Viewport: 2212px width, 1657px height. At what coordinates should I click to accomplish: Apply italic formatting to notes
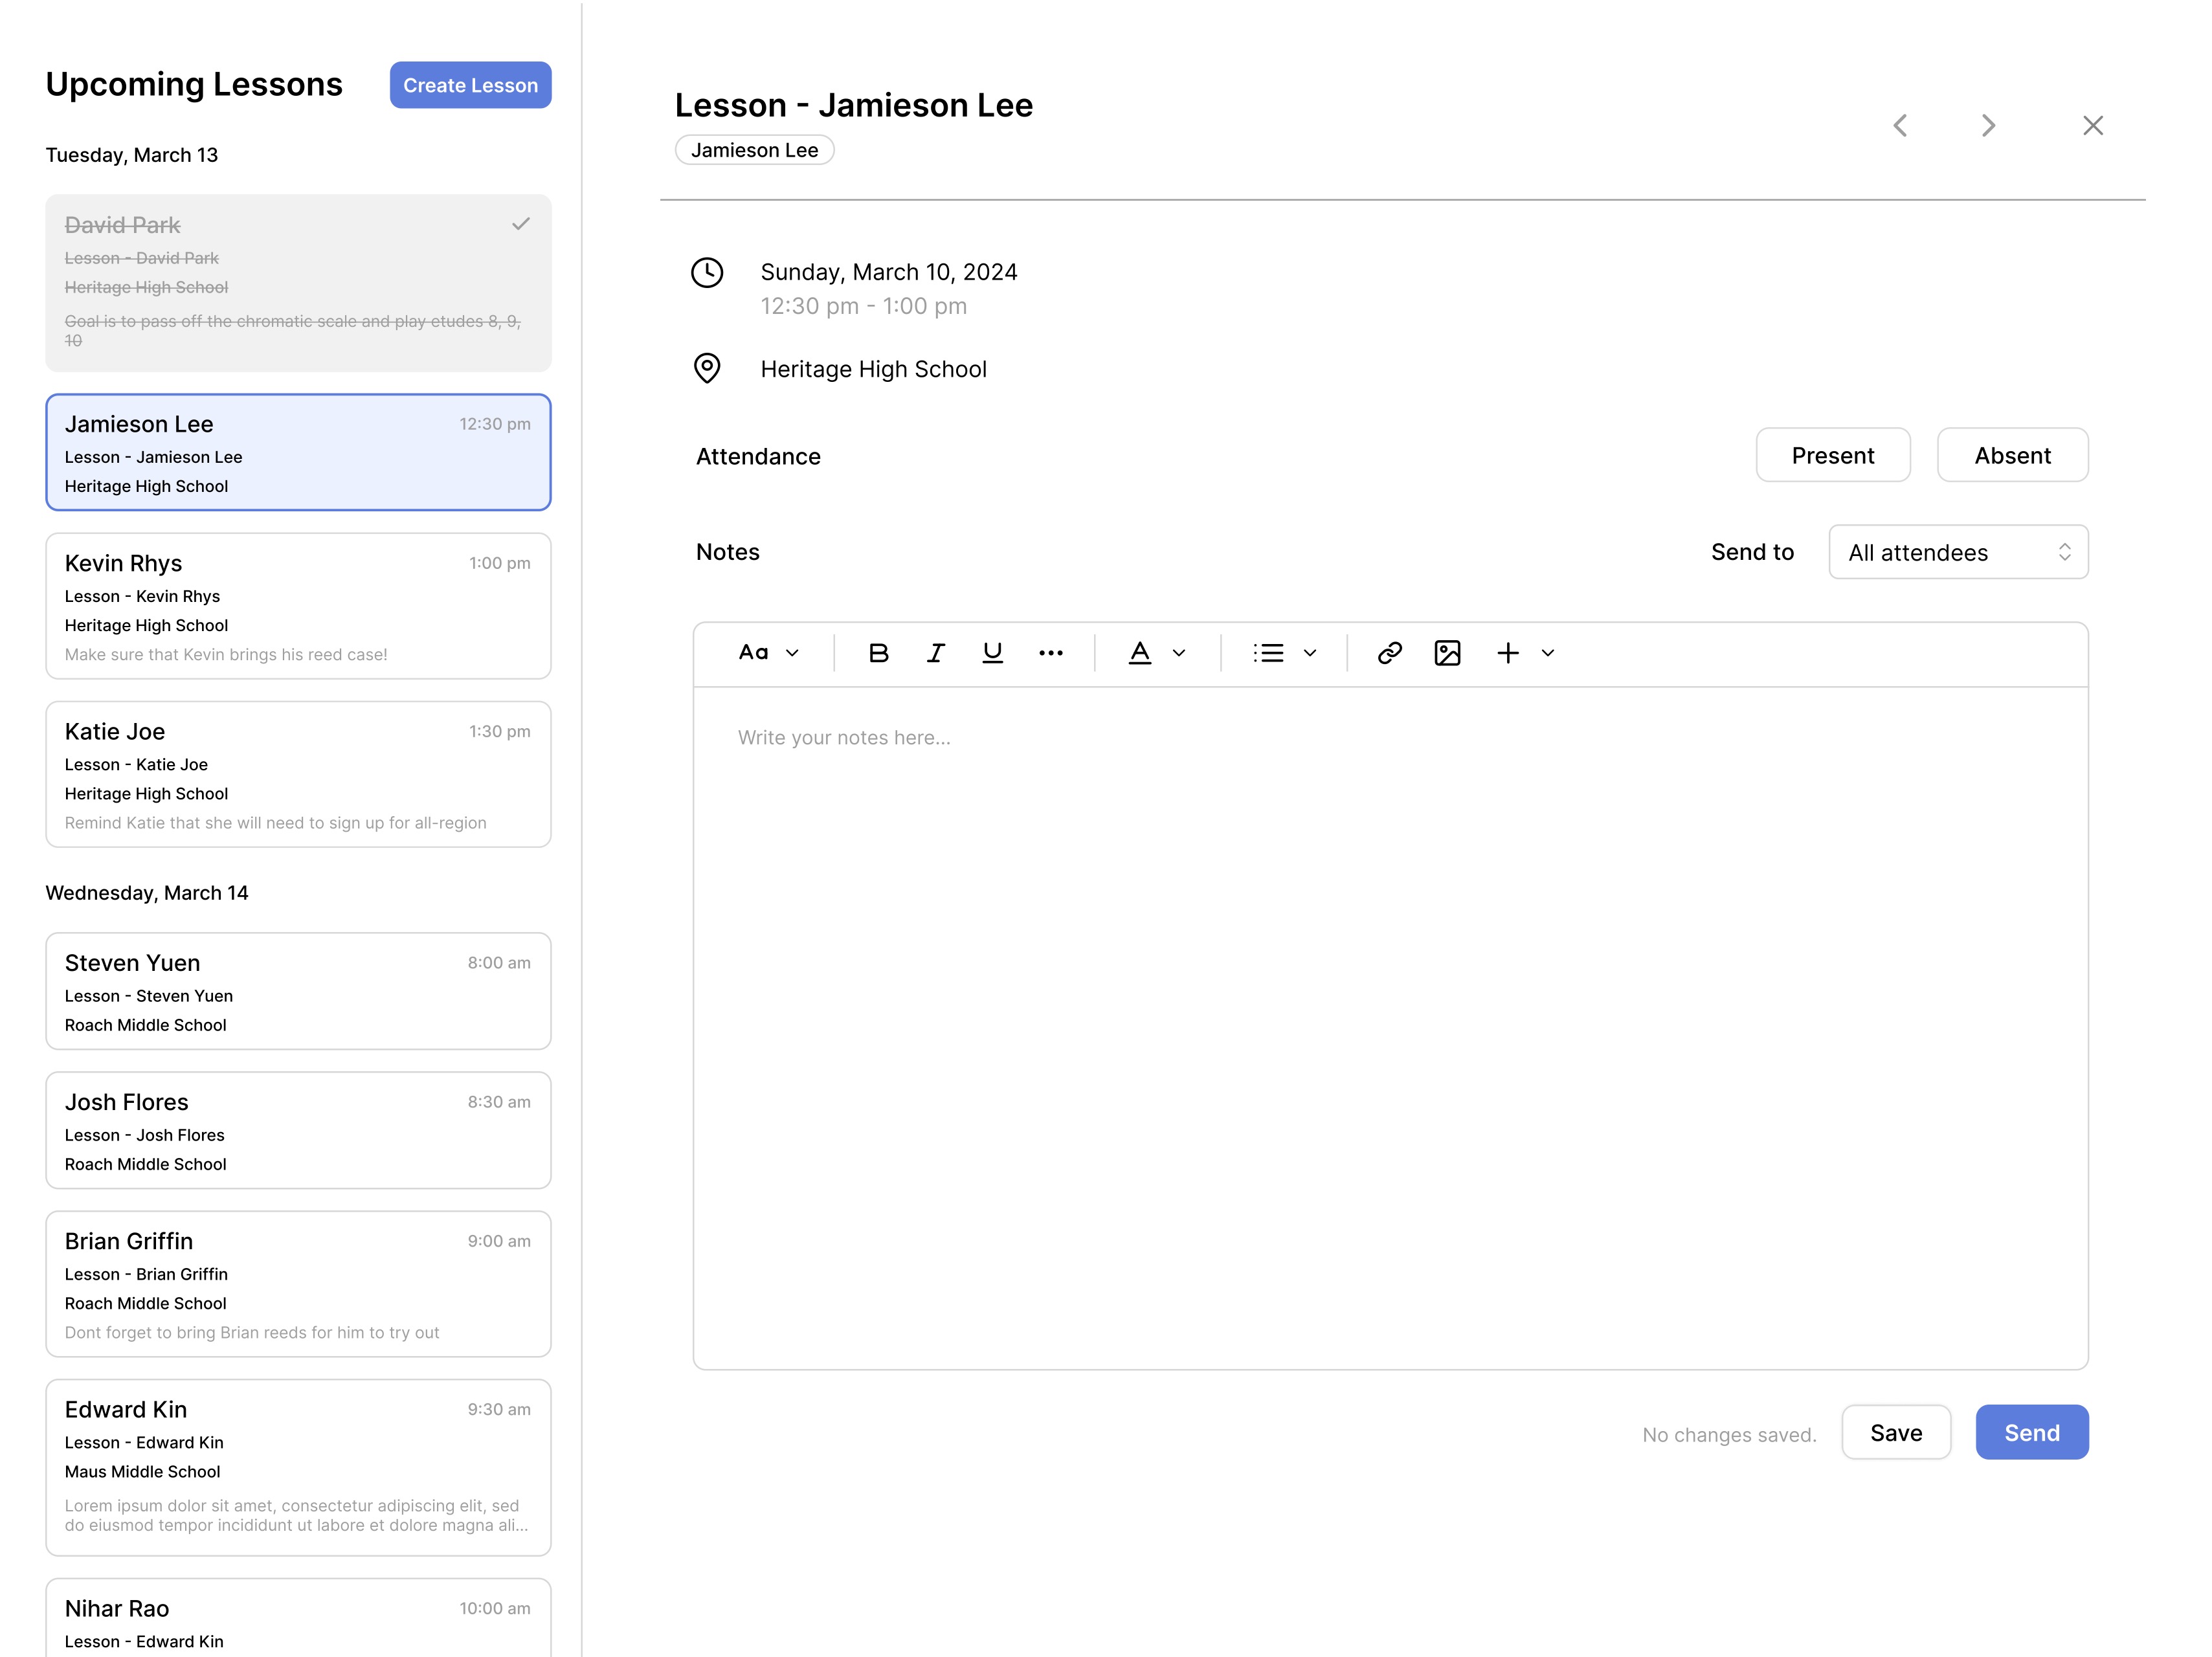coord(935,653)
